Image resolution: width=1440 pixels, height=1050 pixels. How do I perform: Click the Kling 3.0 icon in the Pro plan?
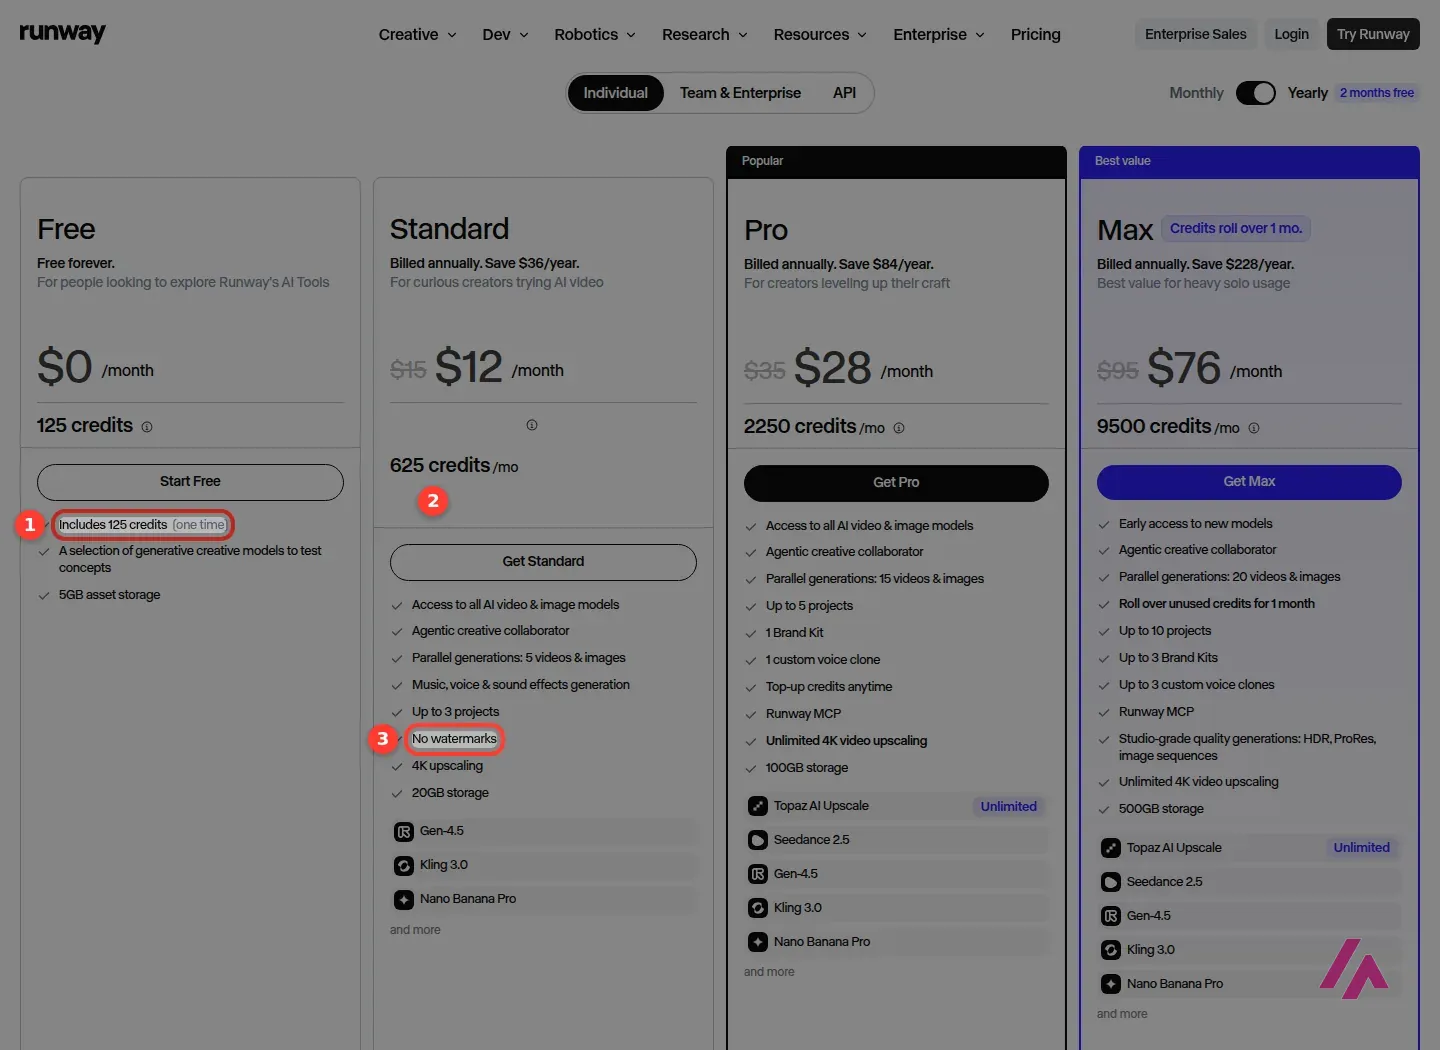click(x=758, y=908)
